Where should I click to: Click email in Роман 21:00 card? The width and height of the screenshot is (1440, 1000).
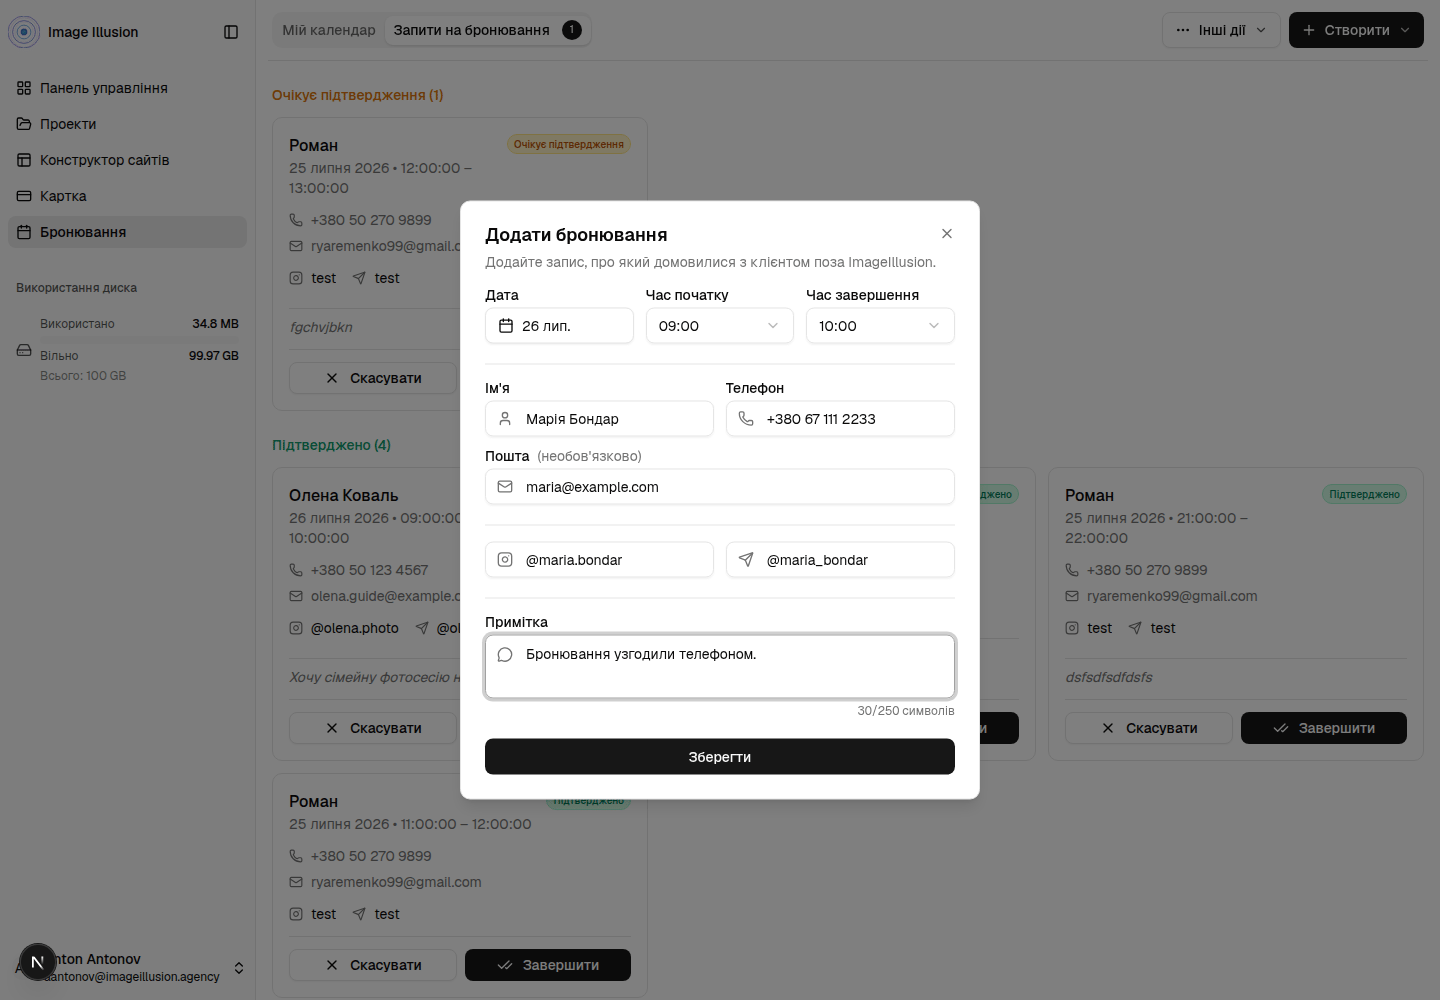click(x=1172, y=596)
